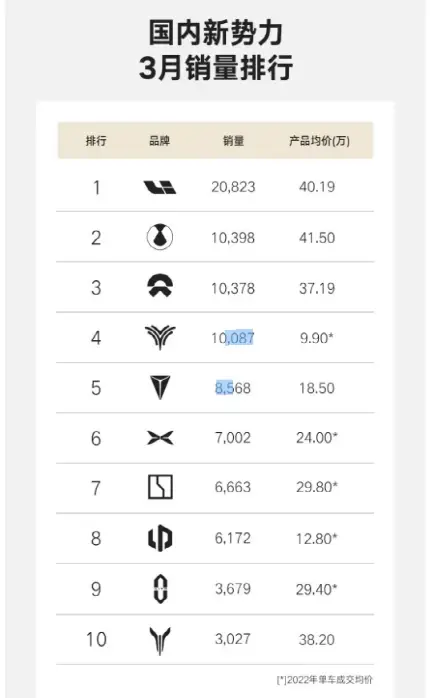Image resolution: width=430 pixels, height=698 pixels.
Task: Click the 品牌 column header
Action: [159, 141]
